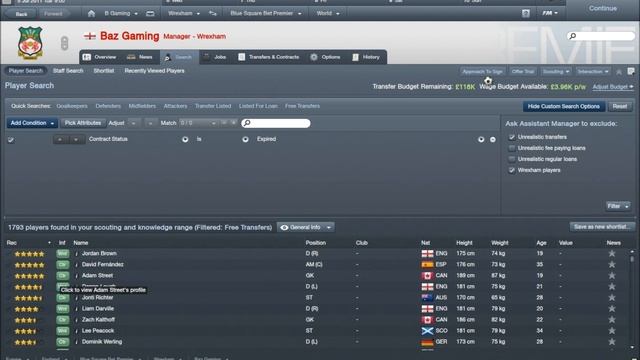This screenshot has height=360, width=640.
Task: Open Contract Status attribute selector
Action: (185, 139)
